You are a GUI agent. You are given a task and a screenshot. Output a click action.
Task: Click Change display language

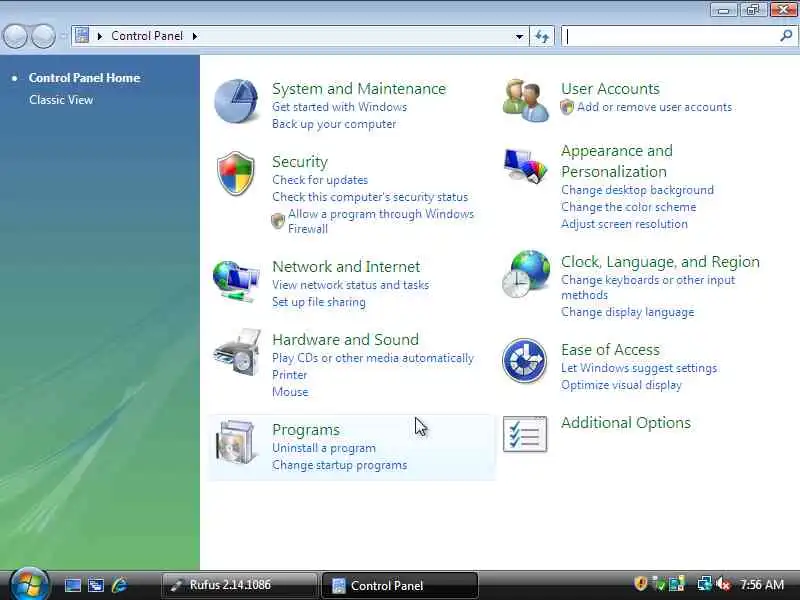coord(628,312)
